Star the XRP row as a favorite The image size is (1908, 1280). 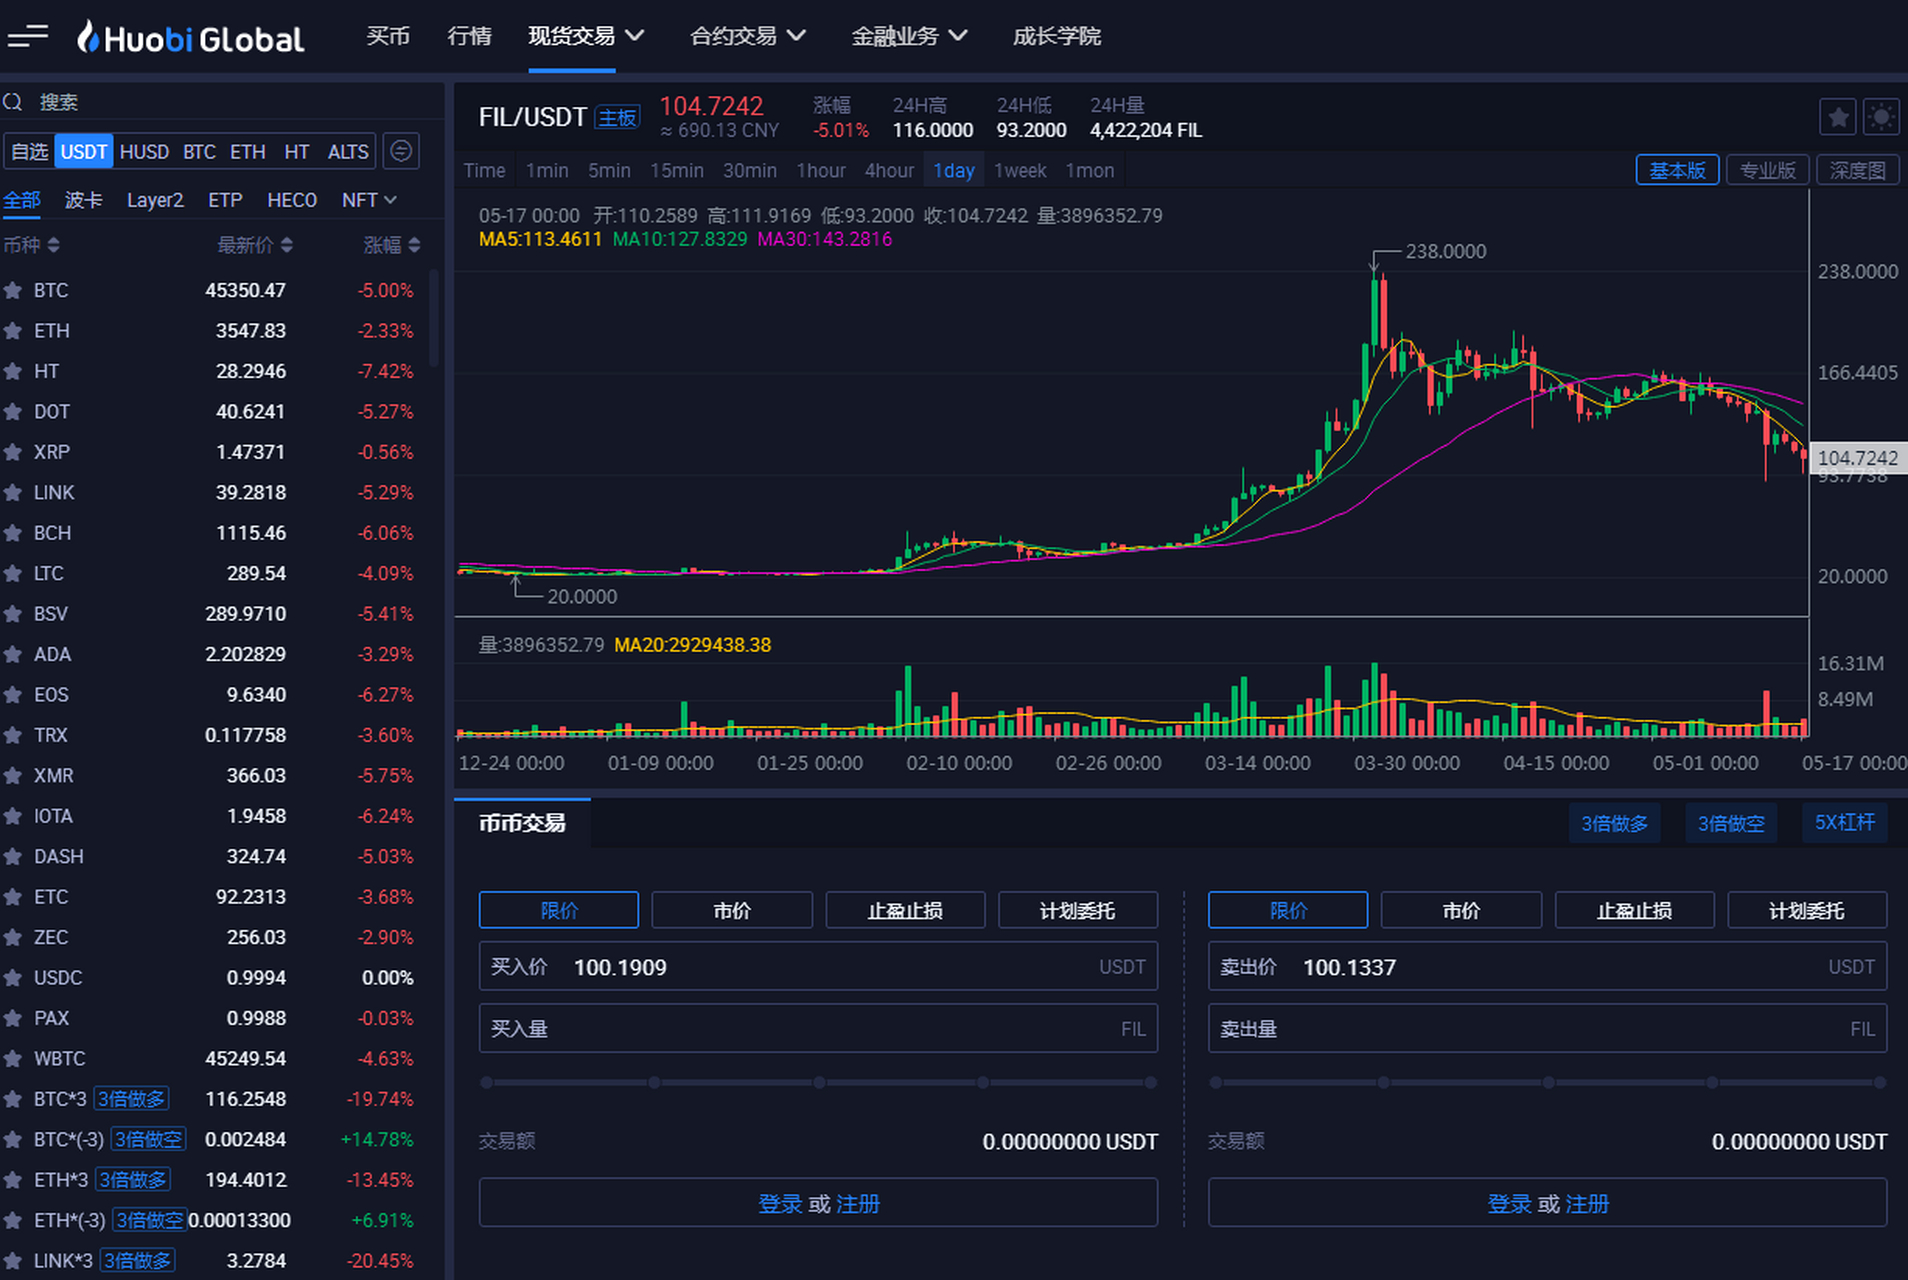[x=13, y=452]
